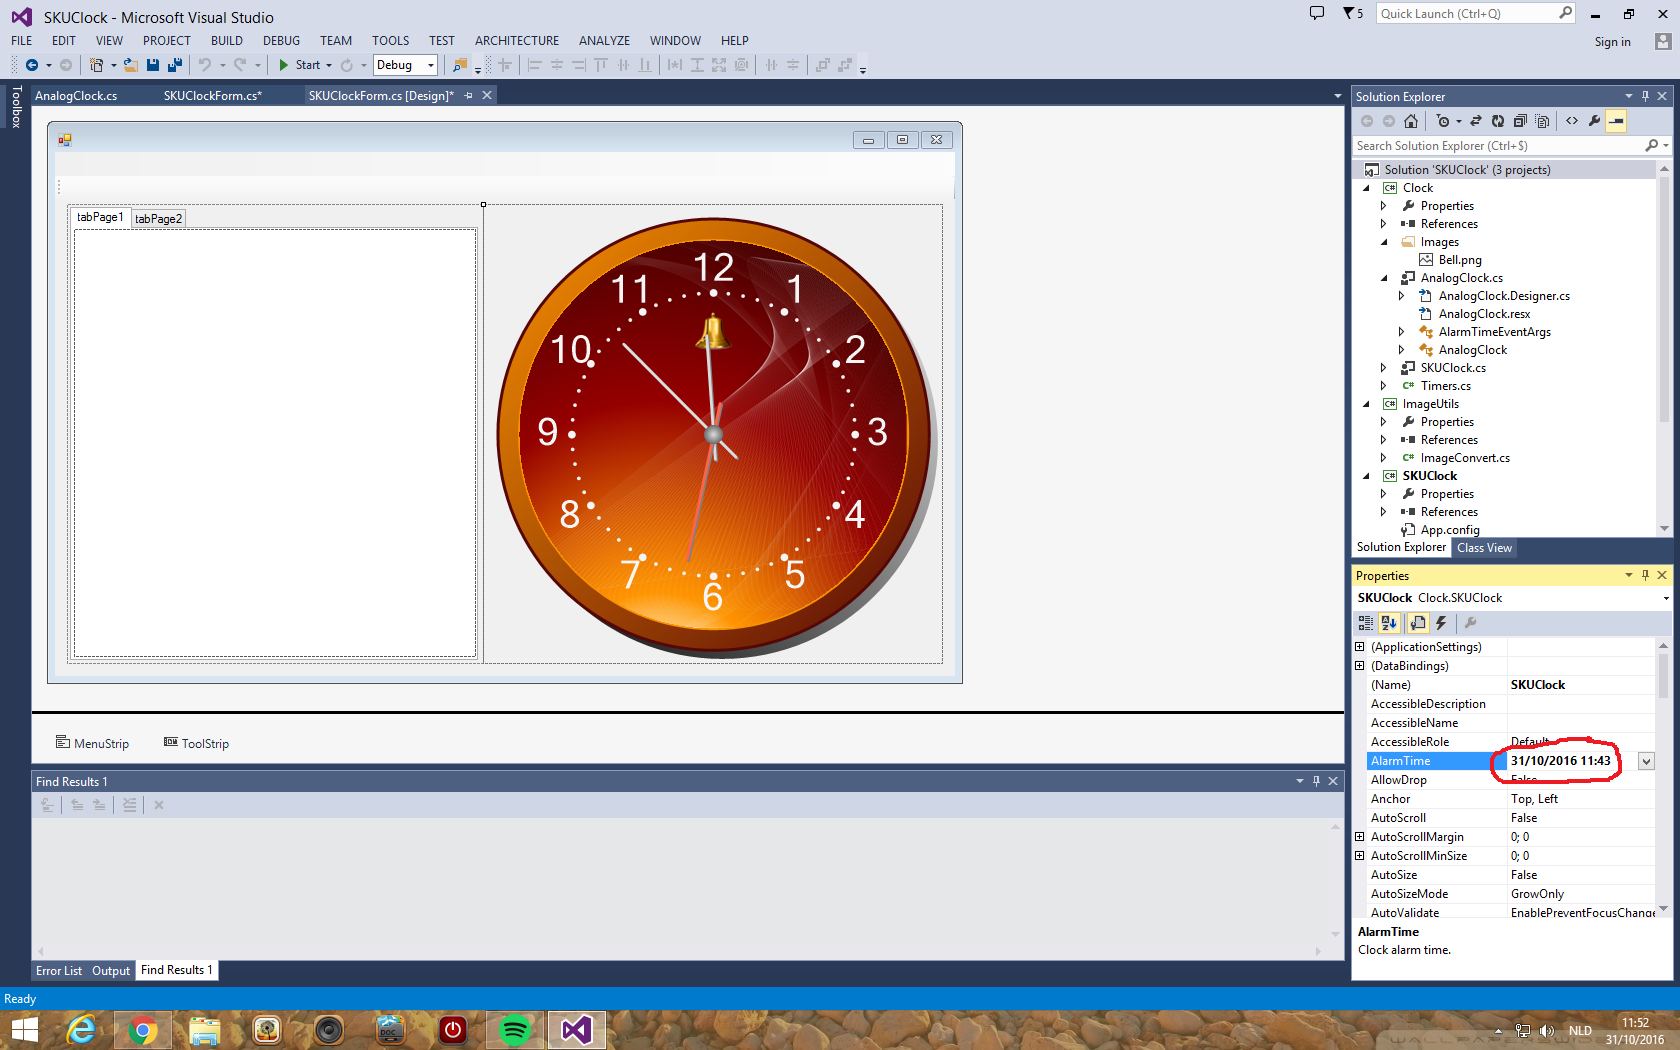The width and height of the screenshot is (1680, 1050).
Task: Open the BUILD menu
Action: click(226, 41)
